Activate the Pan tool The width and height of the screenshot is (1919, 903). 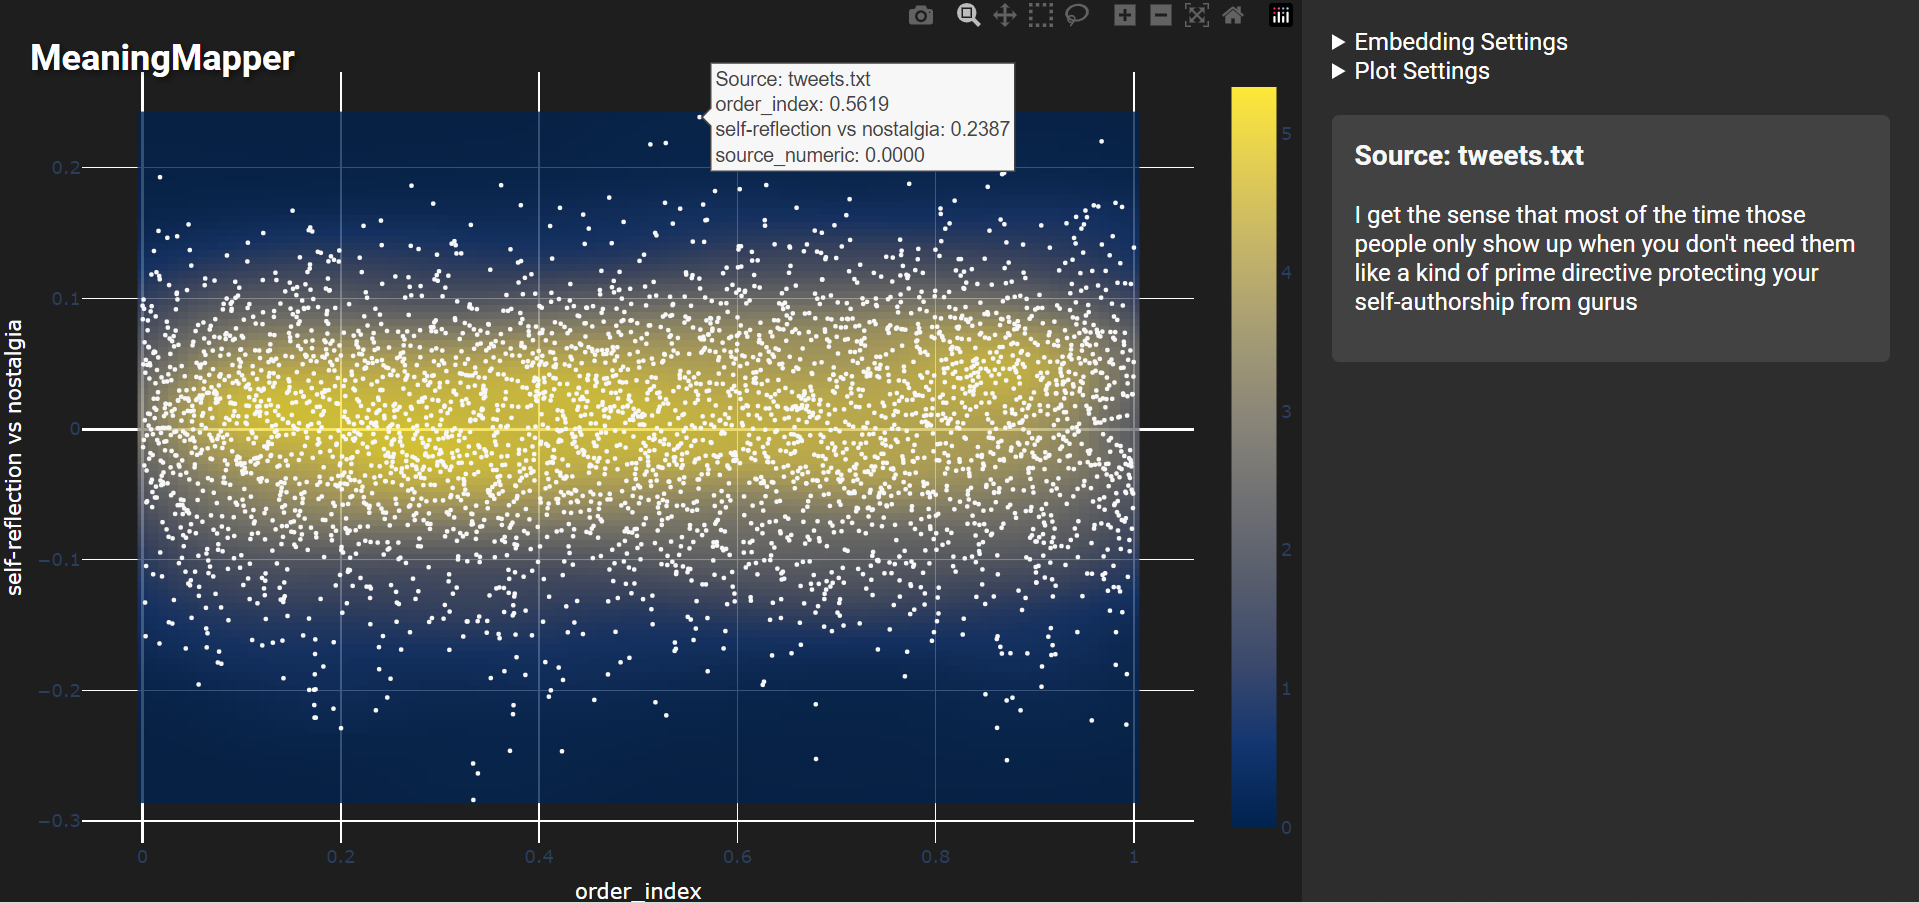[1004, 15]
